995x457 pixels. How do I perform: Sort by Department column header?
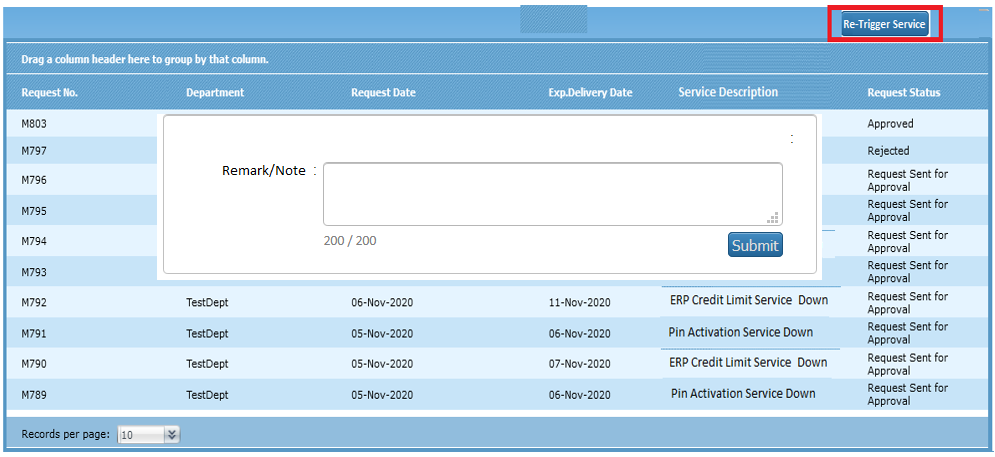(x=215, y=93)
